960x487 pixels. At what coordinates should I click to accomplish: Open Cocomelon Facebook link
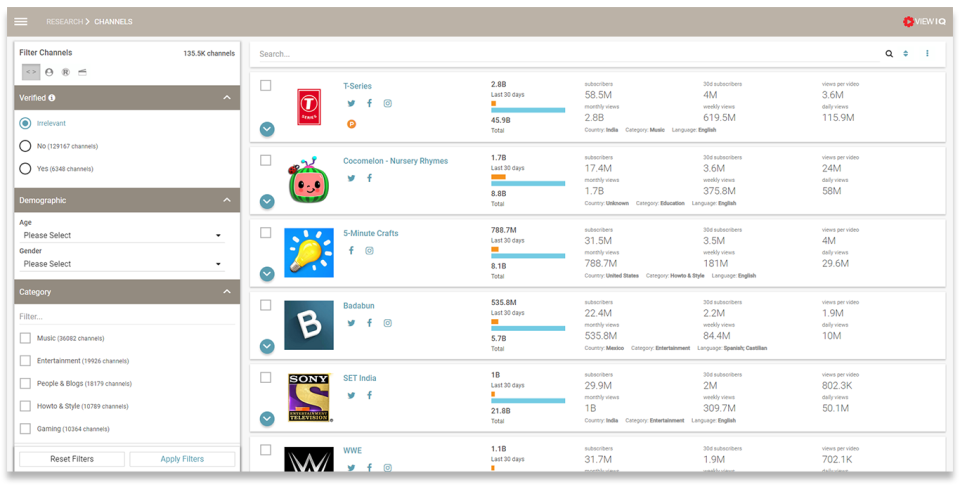[369, 178]
